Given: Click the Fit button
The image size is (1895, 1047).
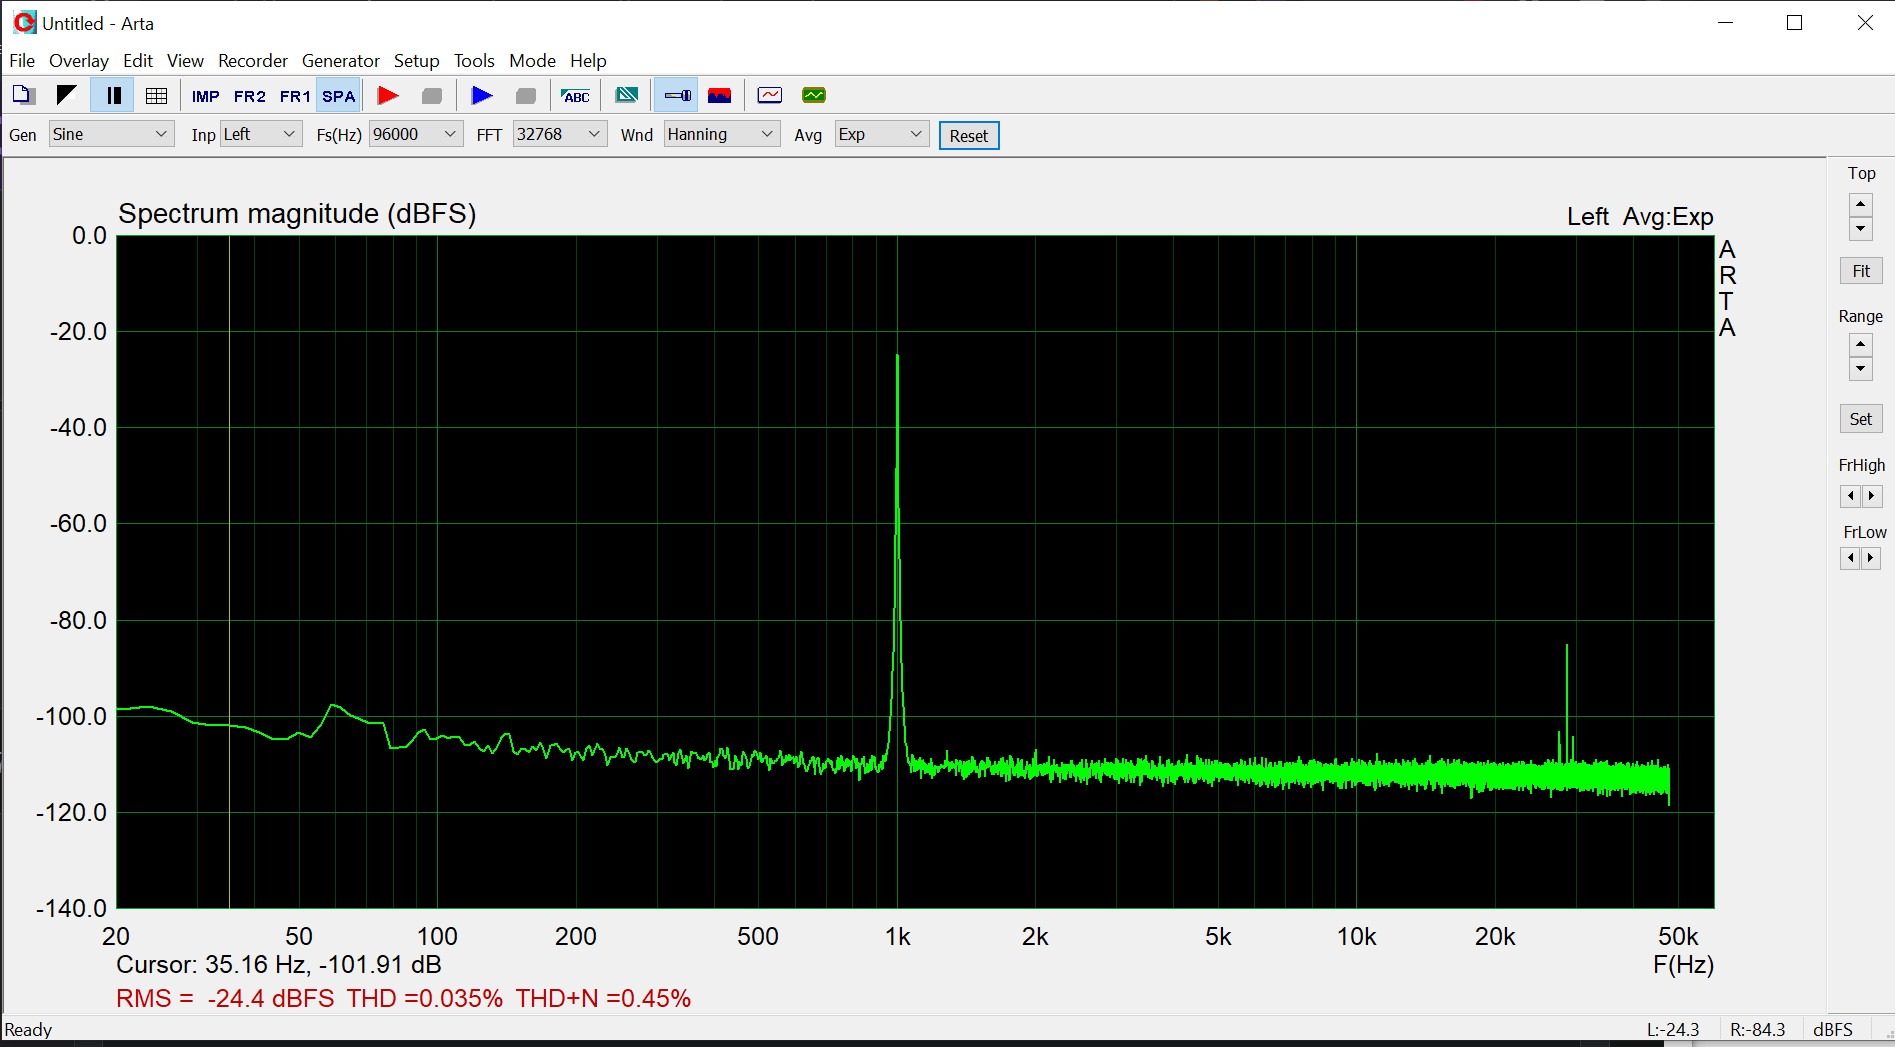Looking at the screenshot, I should 1861,271.
